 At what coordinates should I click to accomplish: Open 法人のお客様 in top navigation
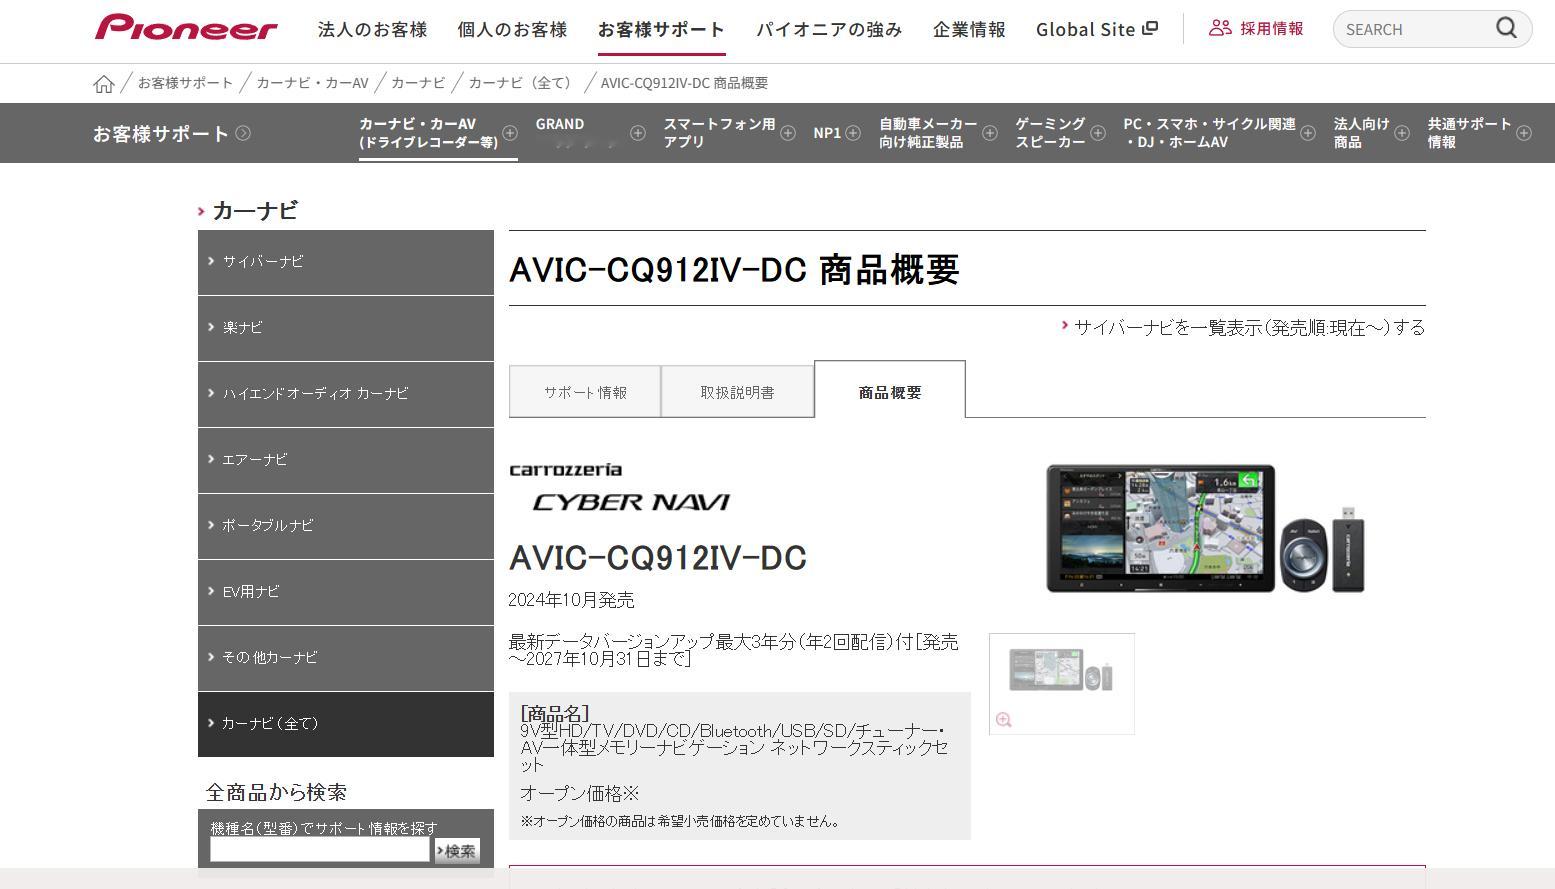click(373, 29)
